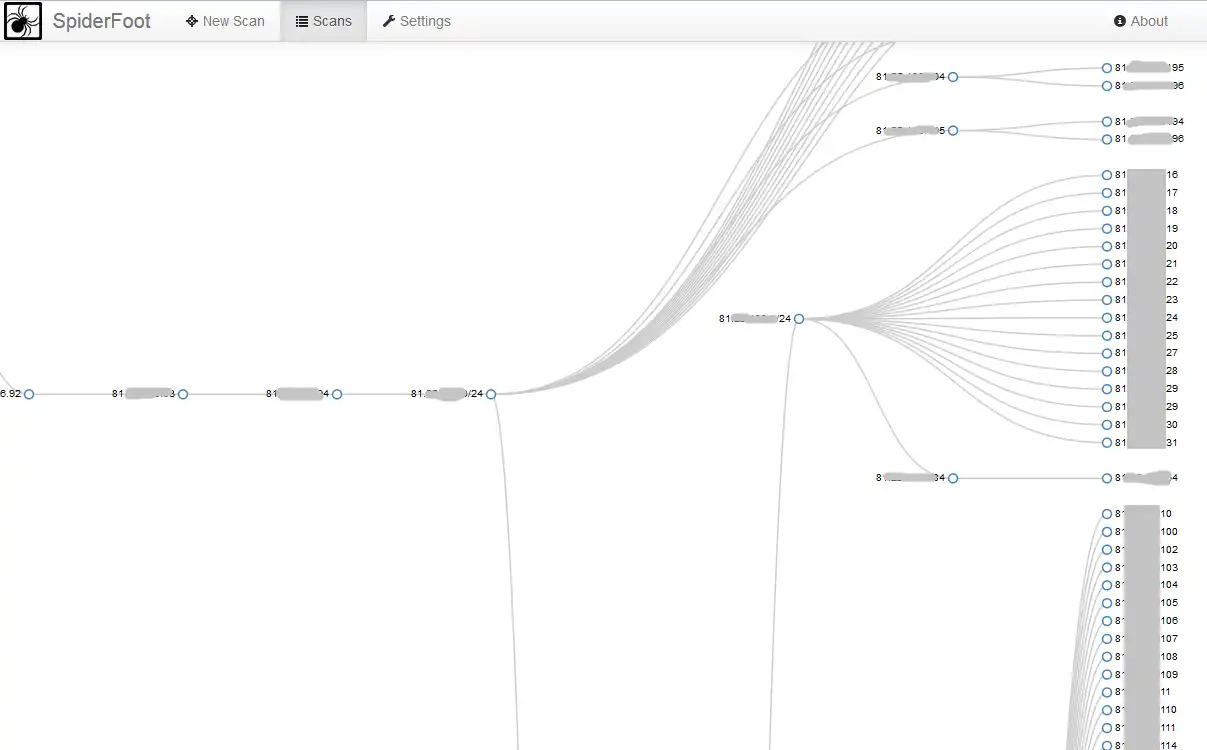Select the node circle ending in 95
The width and height of the screenshot is (1207, 750).
point(1107,68)
